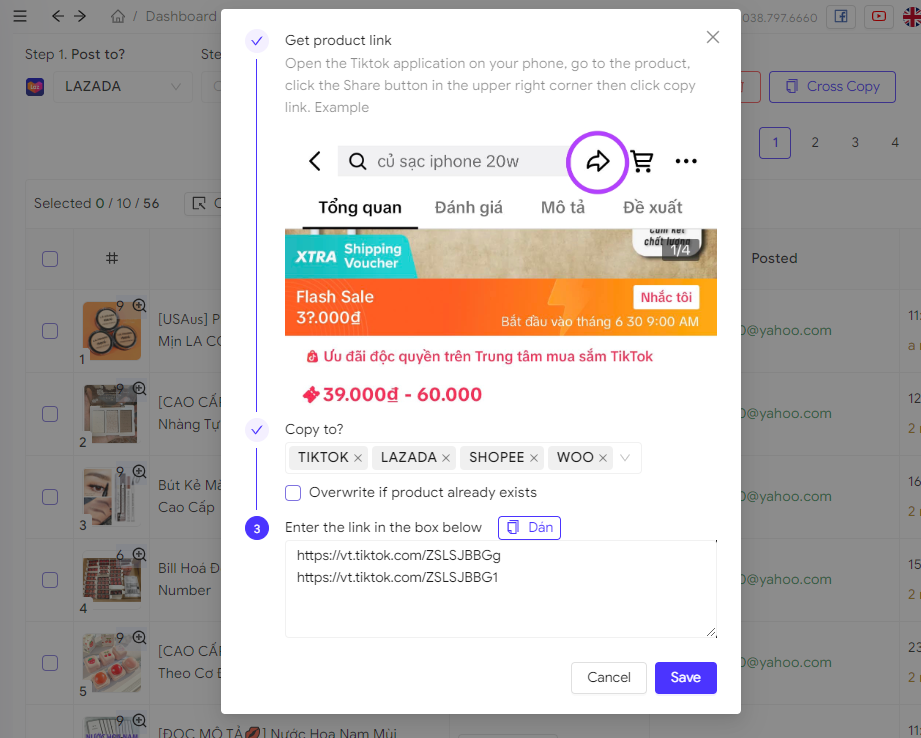The image size is (921, 738).
Task: Remove the LAZADA tag
Action: (446, 458)
